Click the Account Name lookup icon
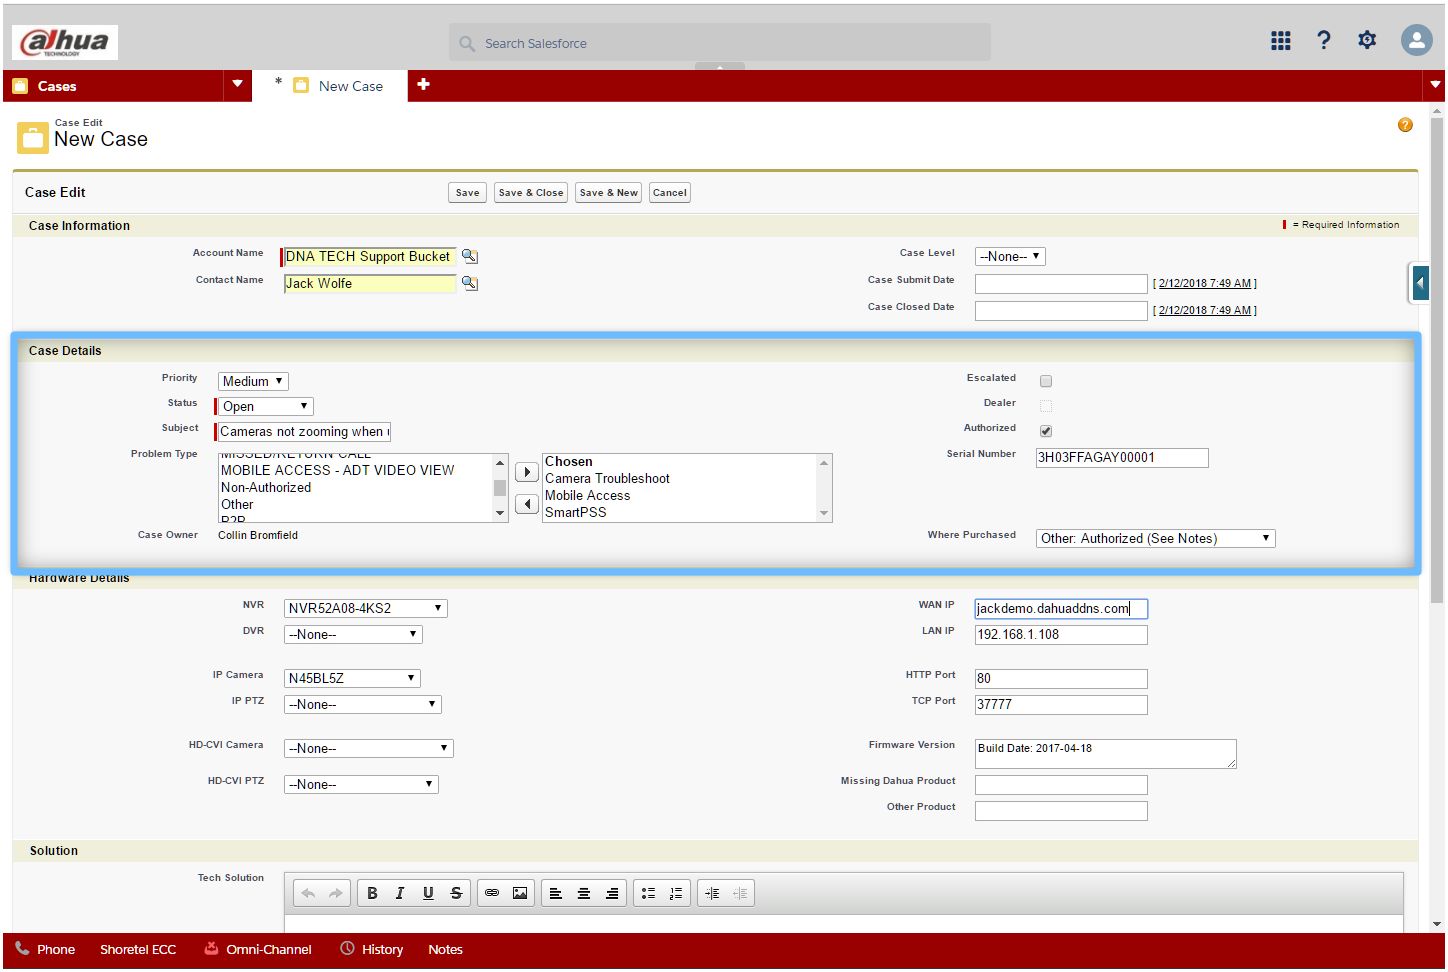The width and height of the screenshot is (1448, 972). (x=469, y=257)
